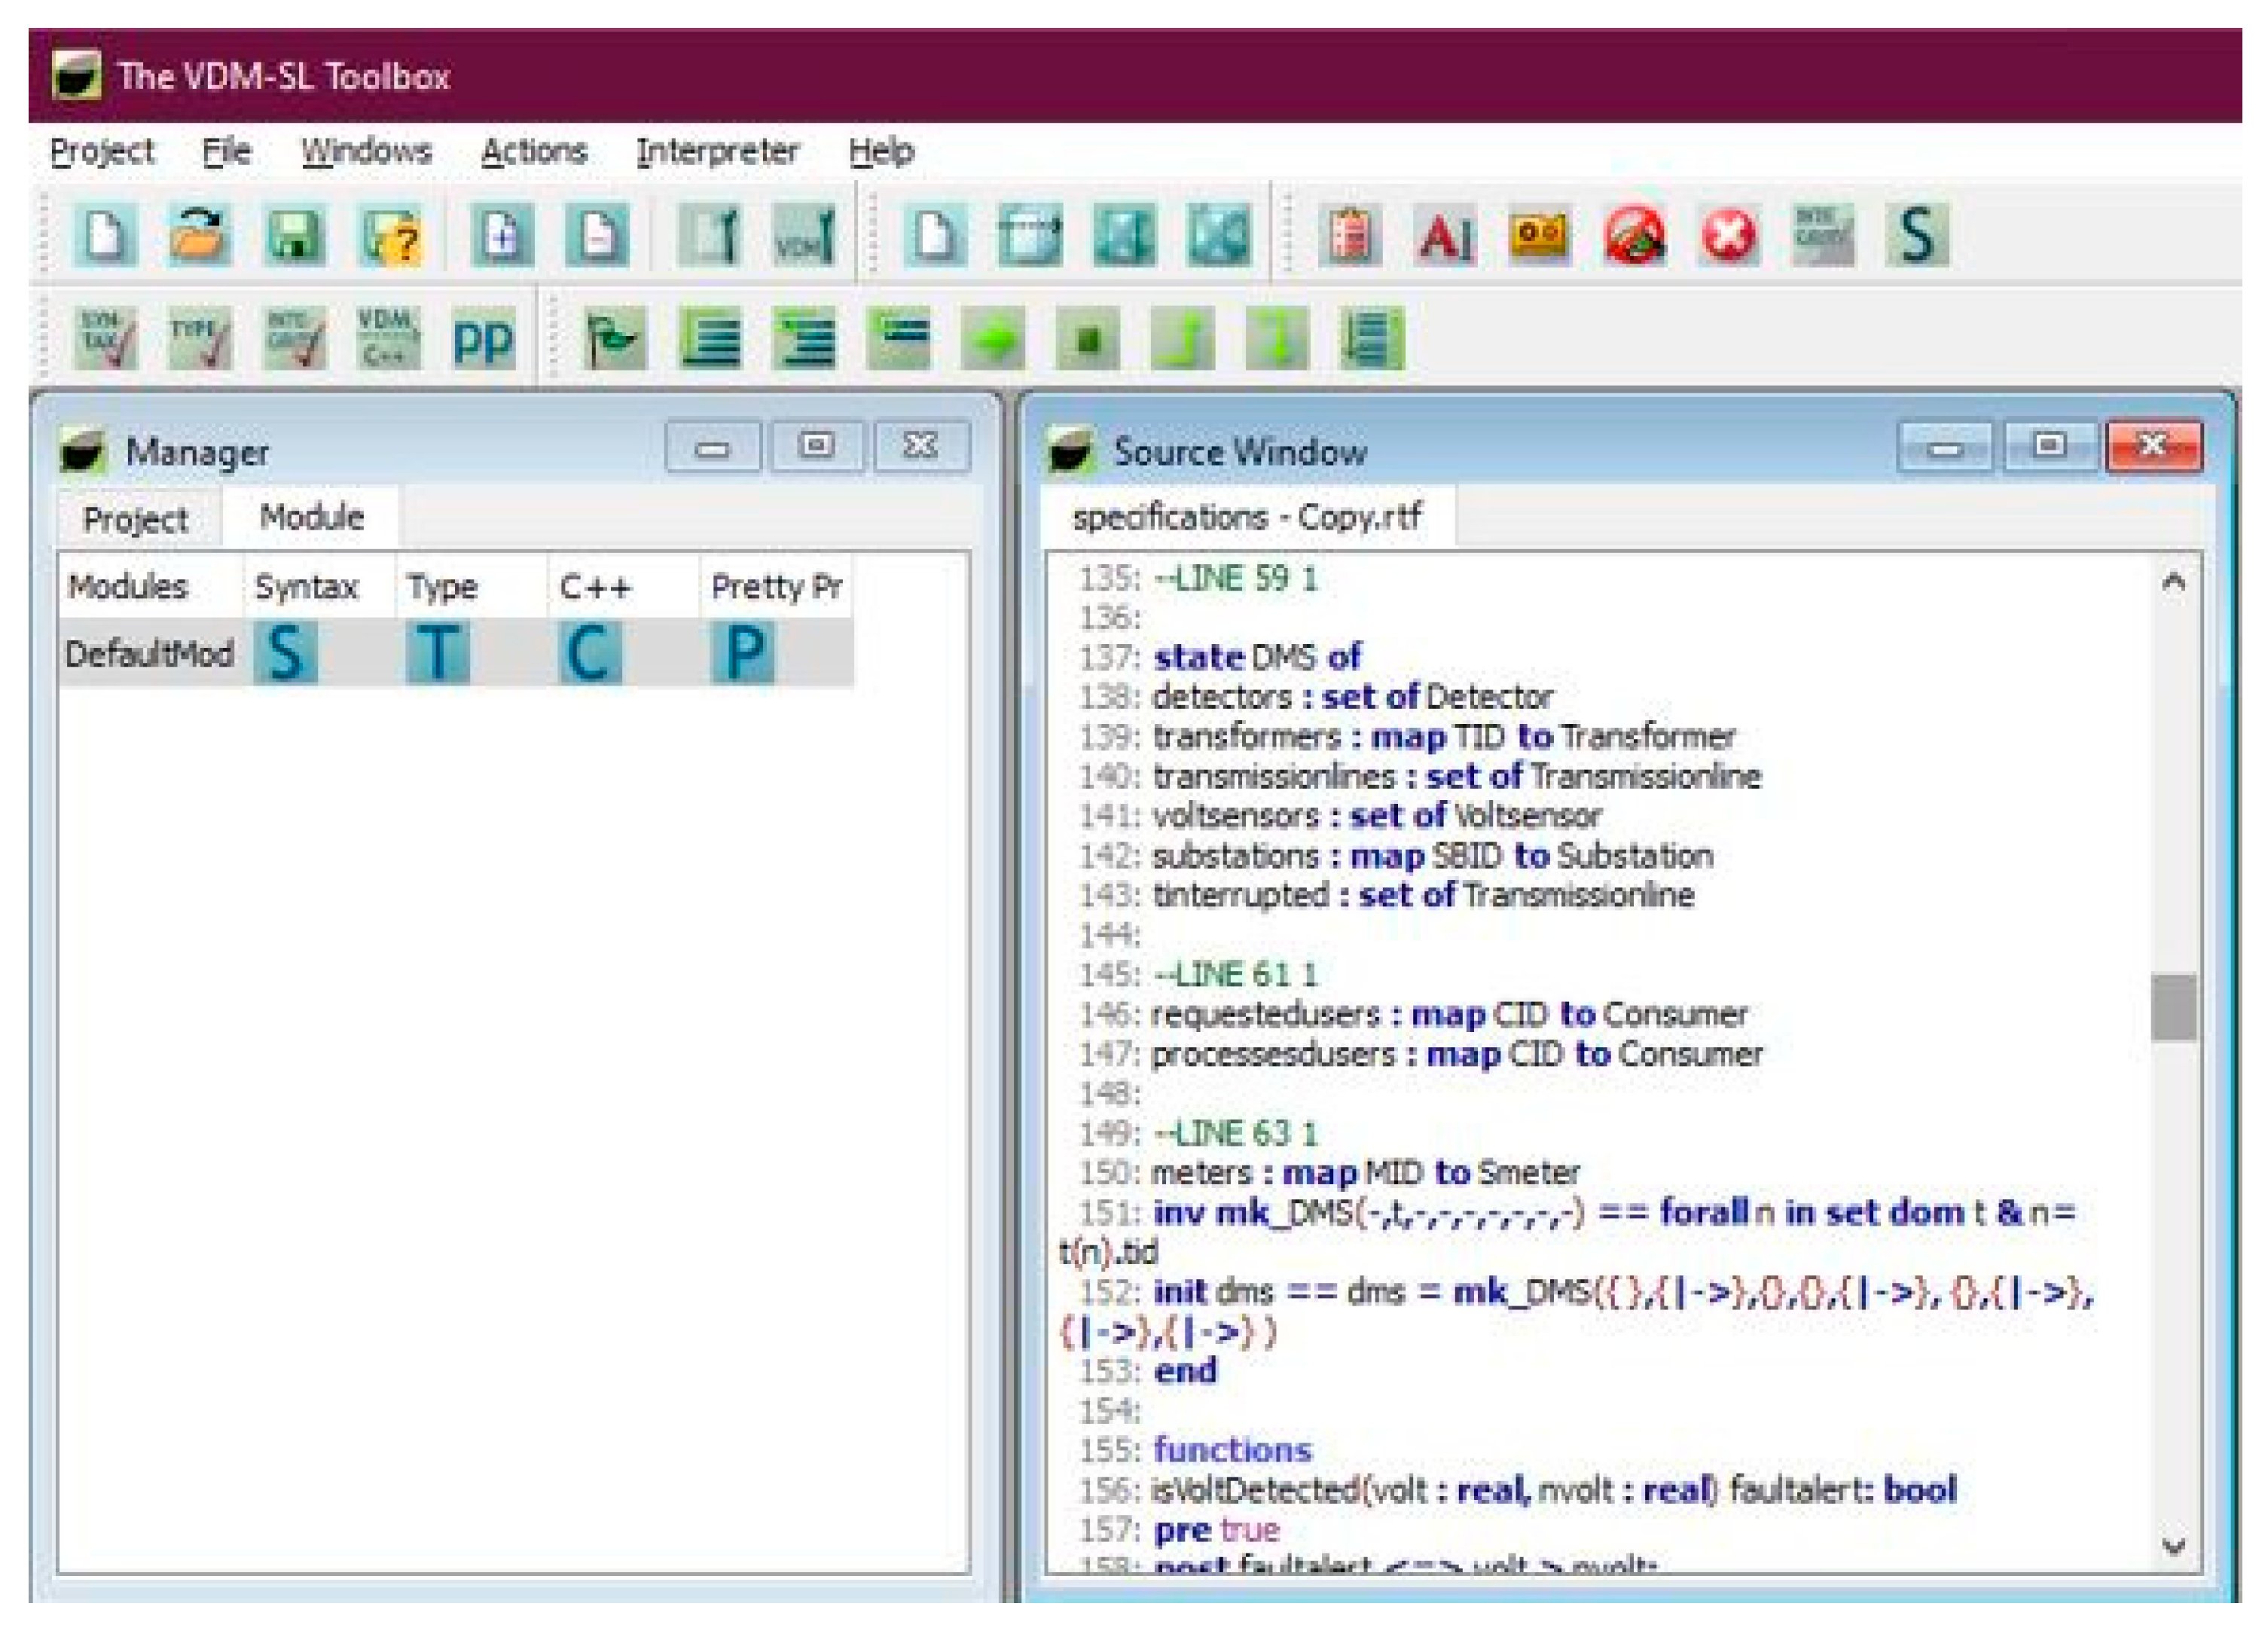Click the Syntax column header
Image resolution: width=2268 pixels, height=1634 pixels.
[306, 586]
